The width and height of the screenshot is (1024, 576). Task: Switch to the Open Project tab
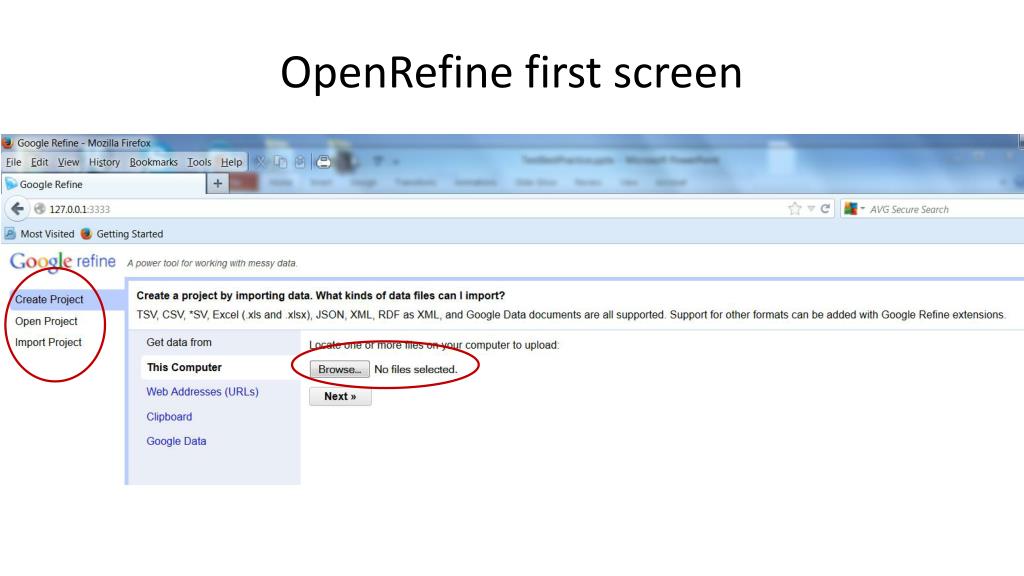click(x=46, y=321)
